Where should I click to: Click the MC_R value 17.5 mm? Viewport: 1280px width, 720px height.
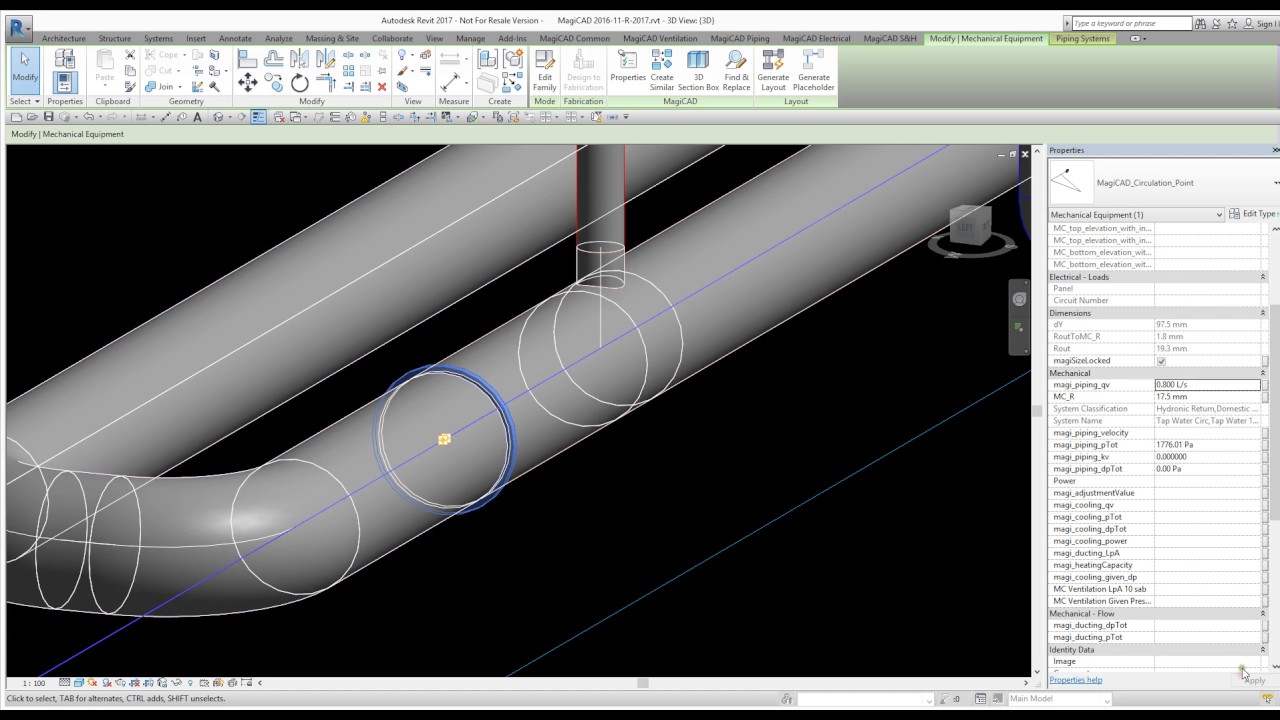1207,397
